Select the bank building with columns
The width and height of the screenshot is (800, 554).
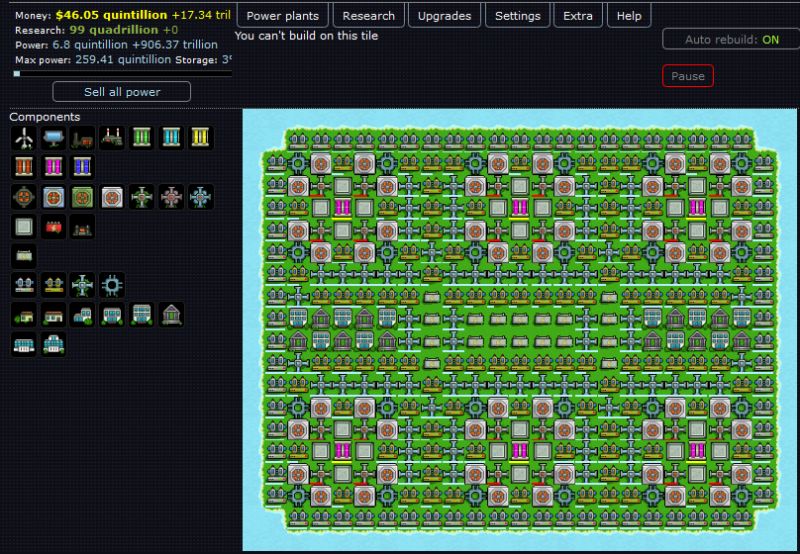pyautogui.click(x=171, y=315)
